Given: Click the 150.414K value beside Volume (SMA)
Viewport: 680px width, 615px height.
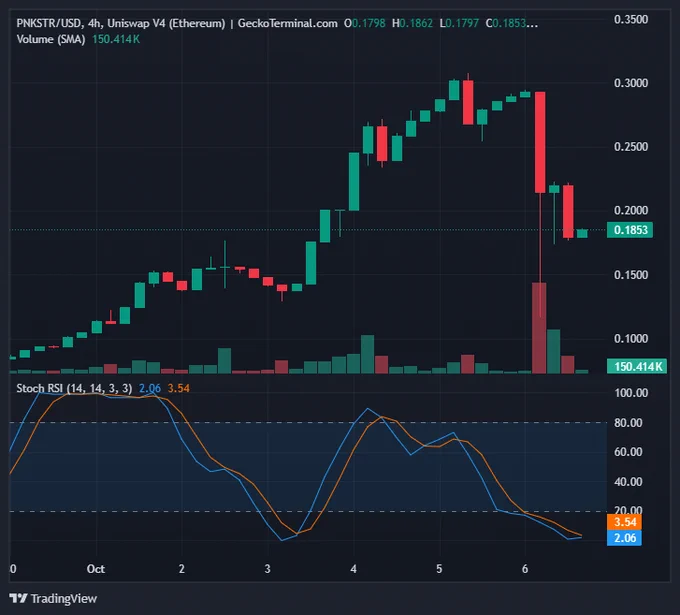Looking at the screenshot, I should click(x=116, y=39).
